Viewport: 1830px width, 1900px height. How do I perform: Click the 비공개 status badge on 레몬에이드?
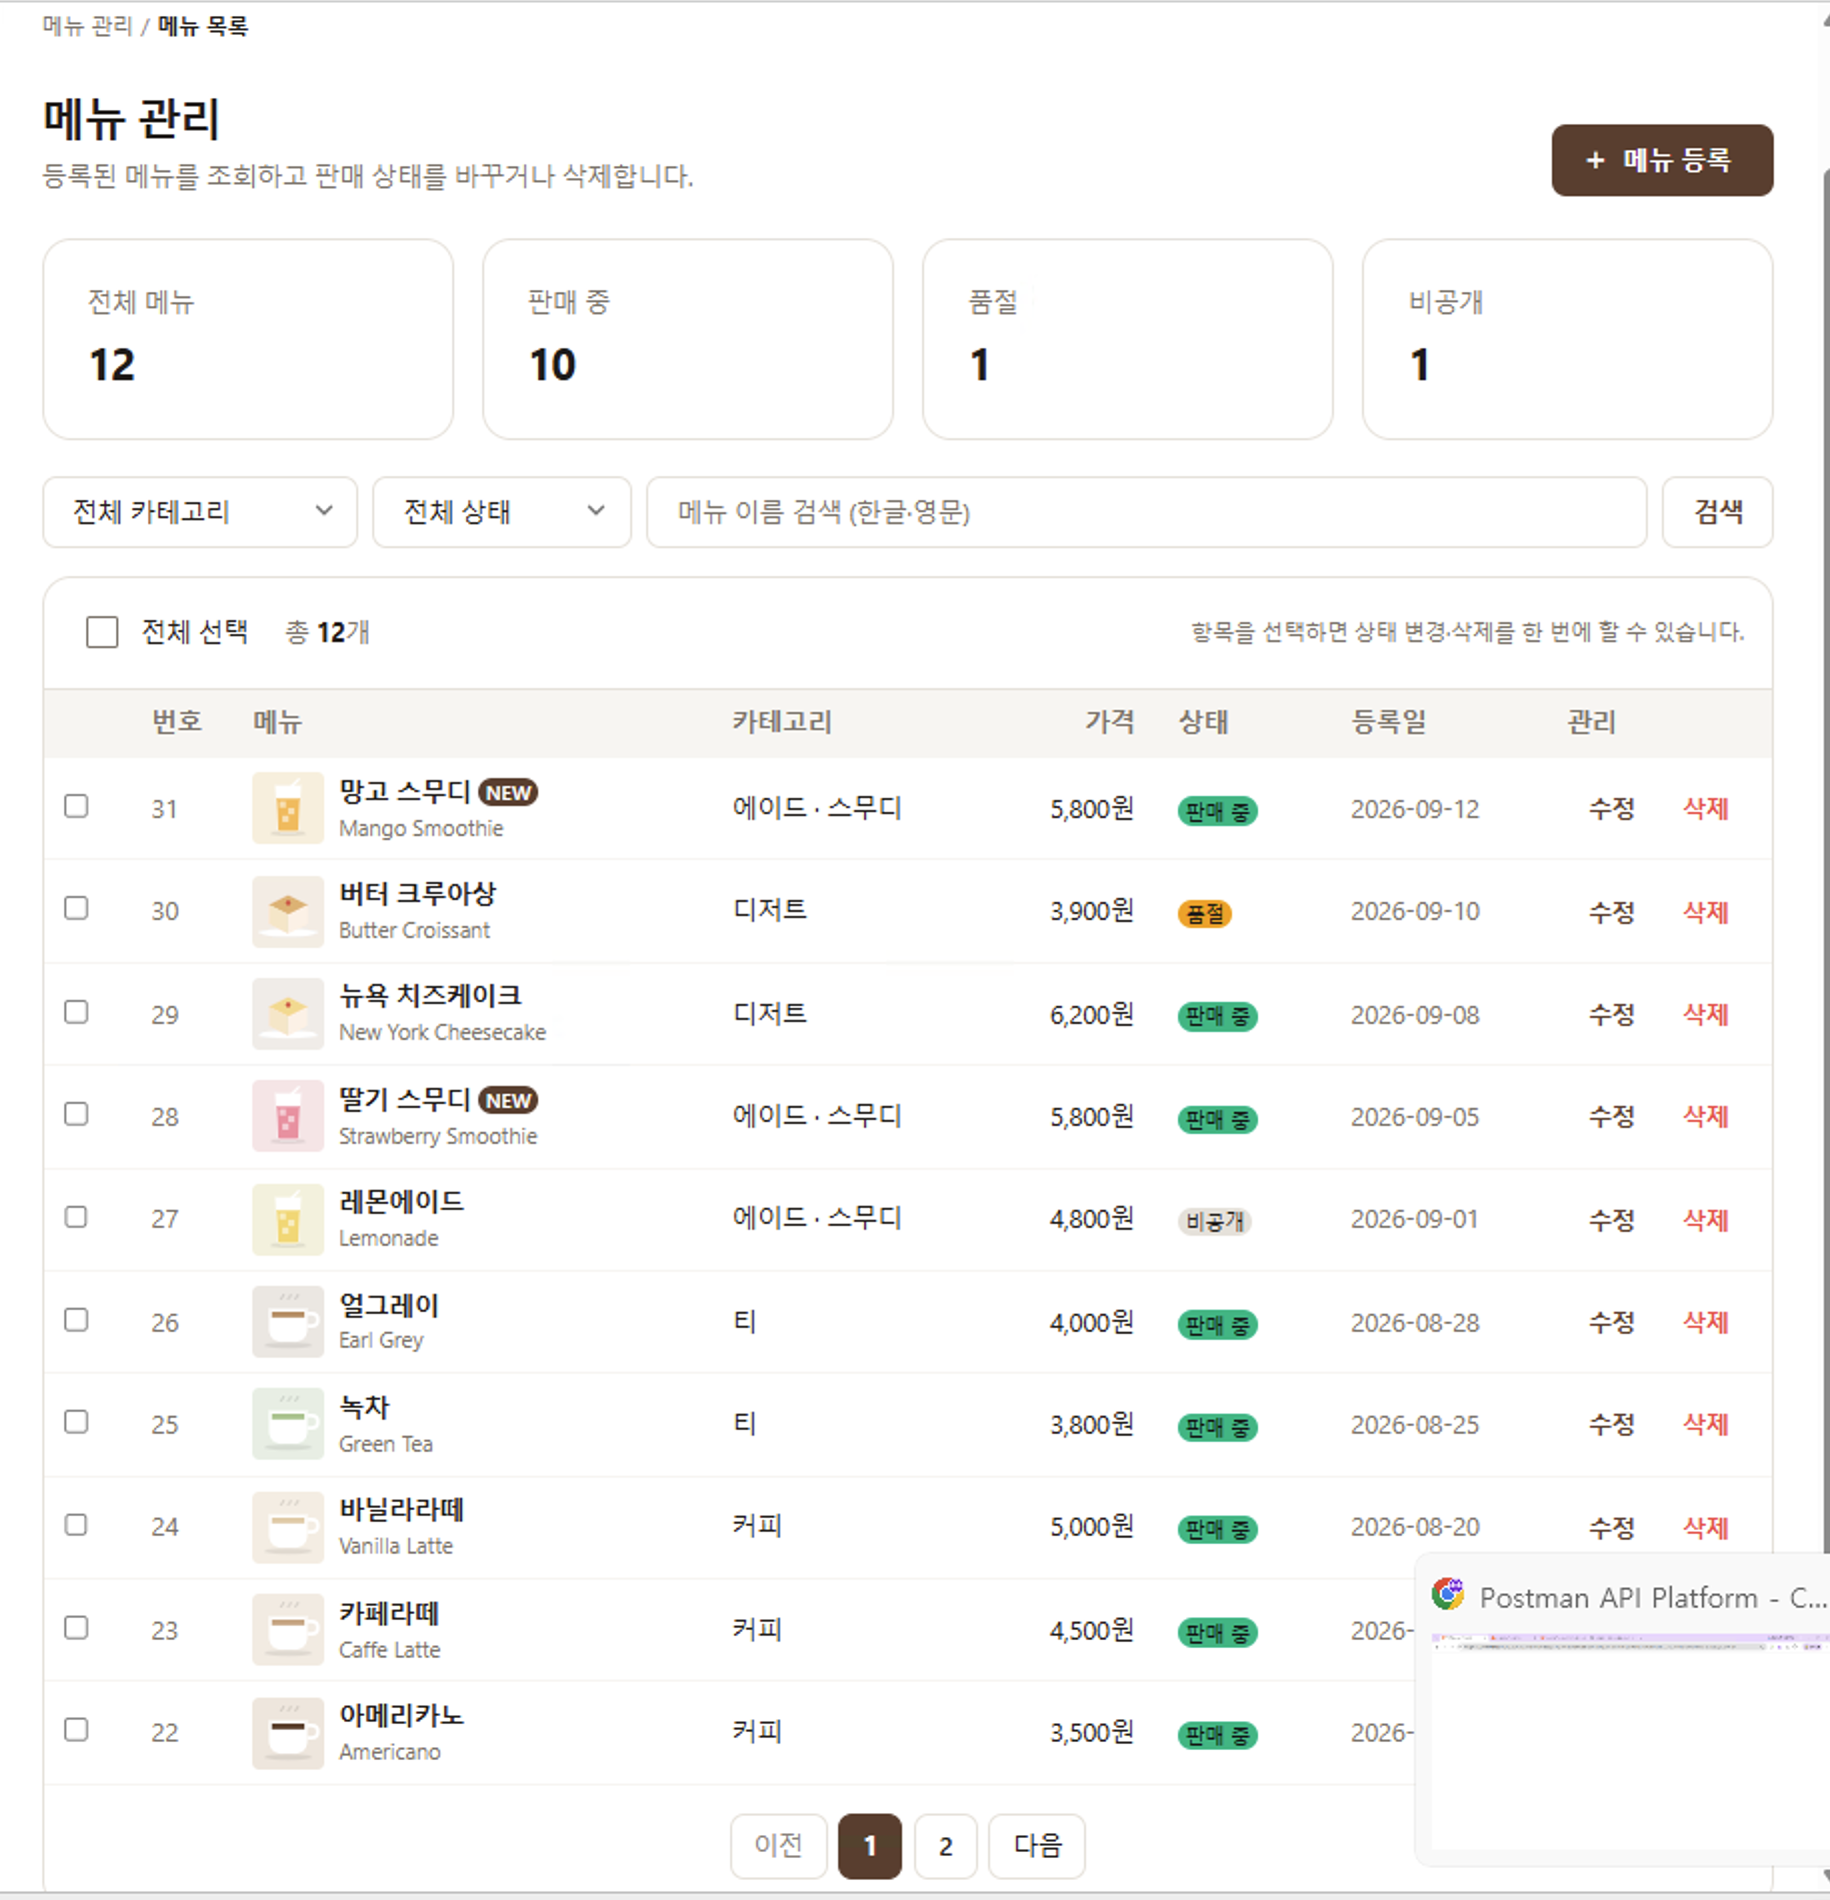1215,1221
